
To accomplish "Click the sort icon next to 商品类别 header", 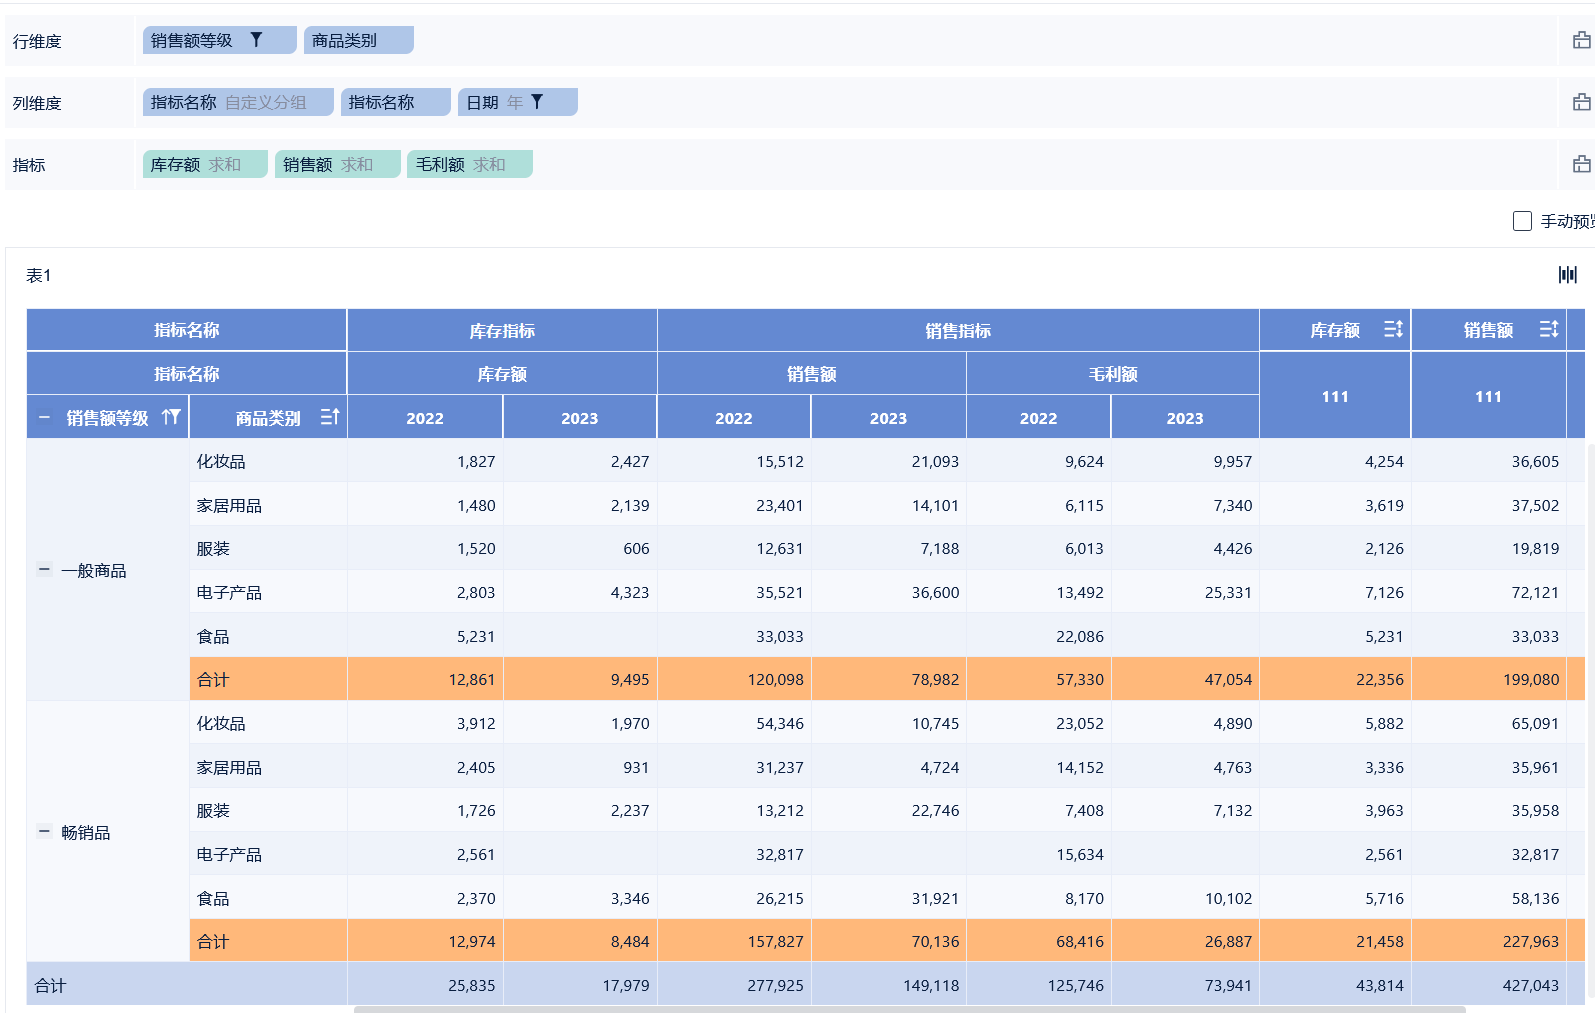I will coord(330,417).
